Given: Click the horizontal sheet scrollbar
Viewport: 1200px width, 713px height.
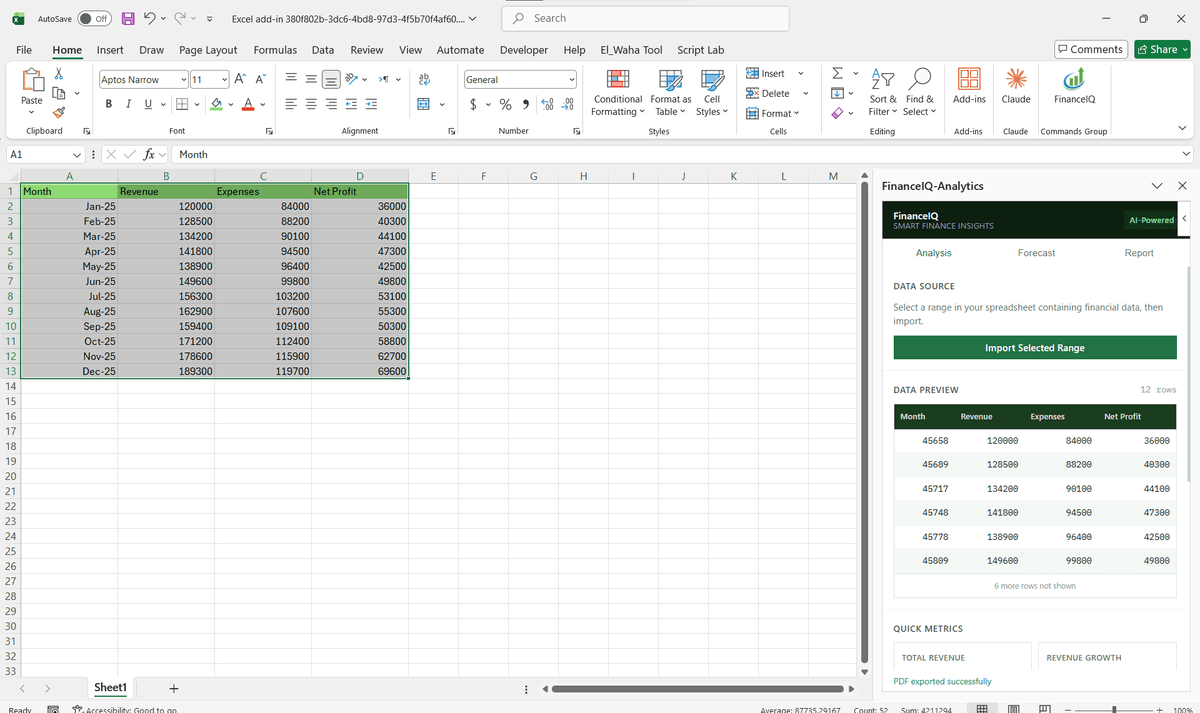Looking at the screenshot, I should 696,688.
